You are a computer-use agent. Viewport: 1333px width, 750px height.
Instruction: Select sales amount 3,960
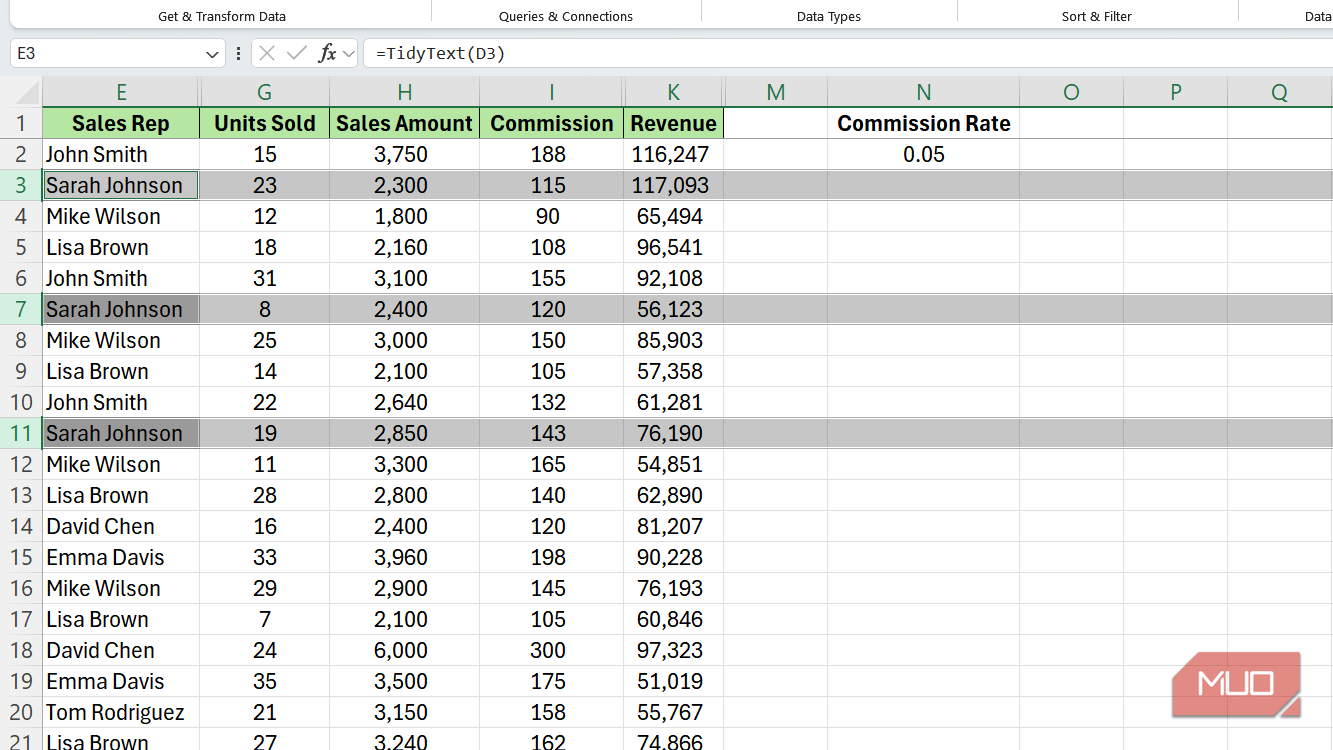tap(404, 557)
